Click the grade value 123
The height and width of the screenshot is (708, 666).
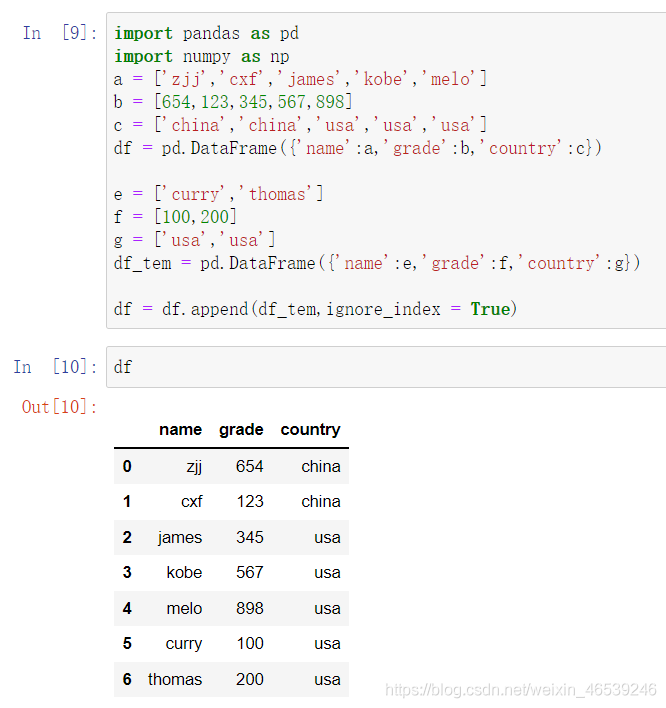pos(250,502)
